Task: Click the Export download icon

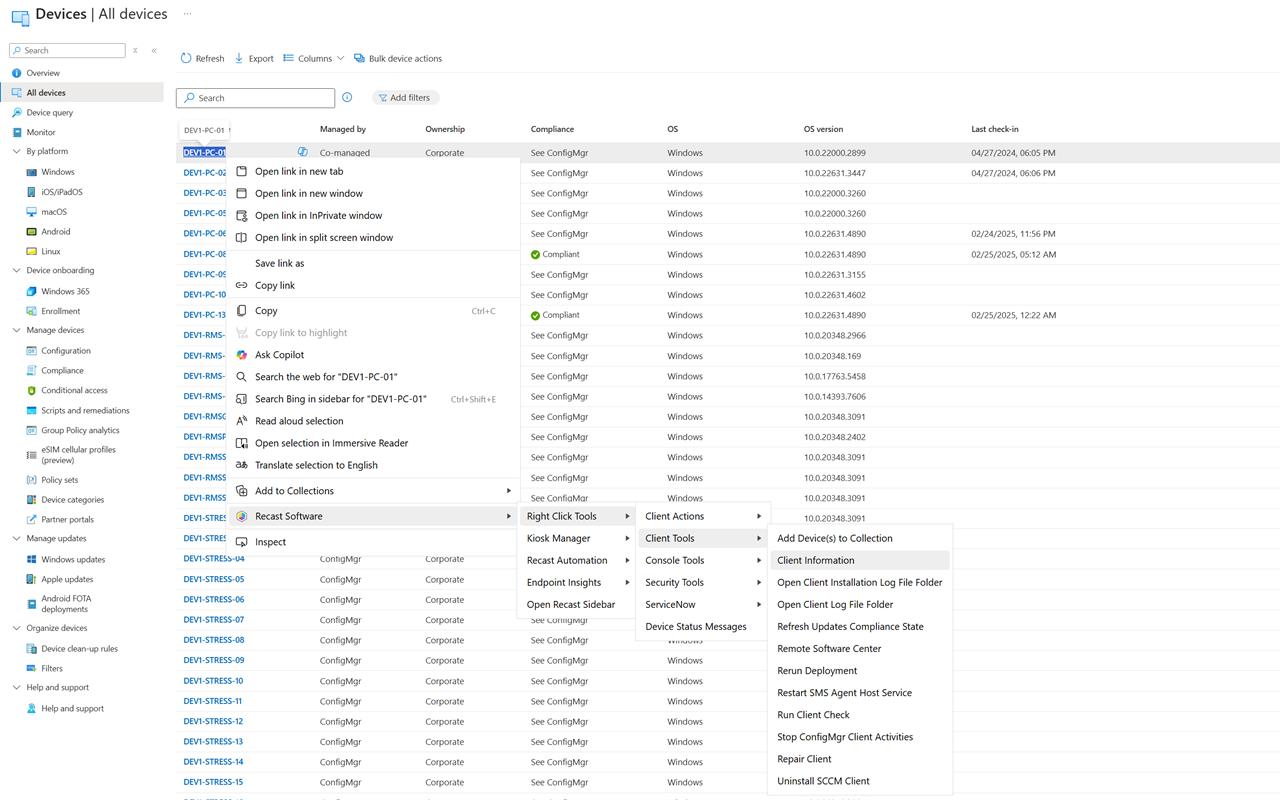Action: (239, 58)
